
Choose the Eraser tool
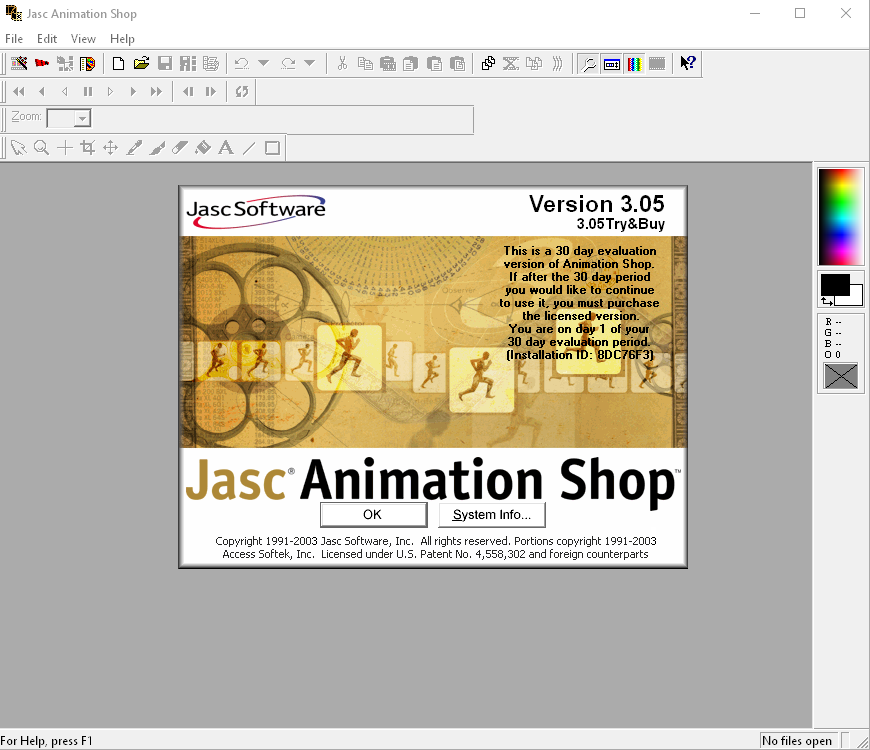(180, 148)
